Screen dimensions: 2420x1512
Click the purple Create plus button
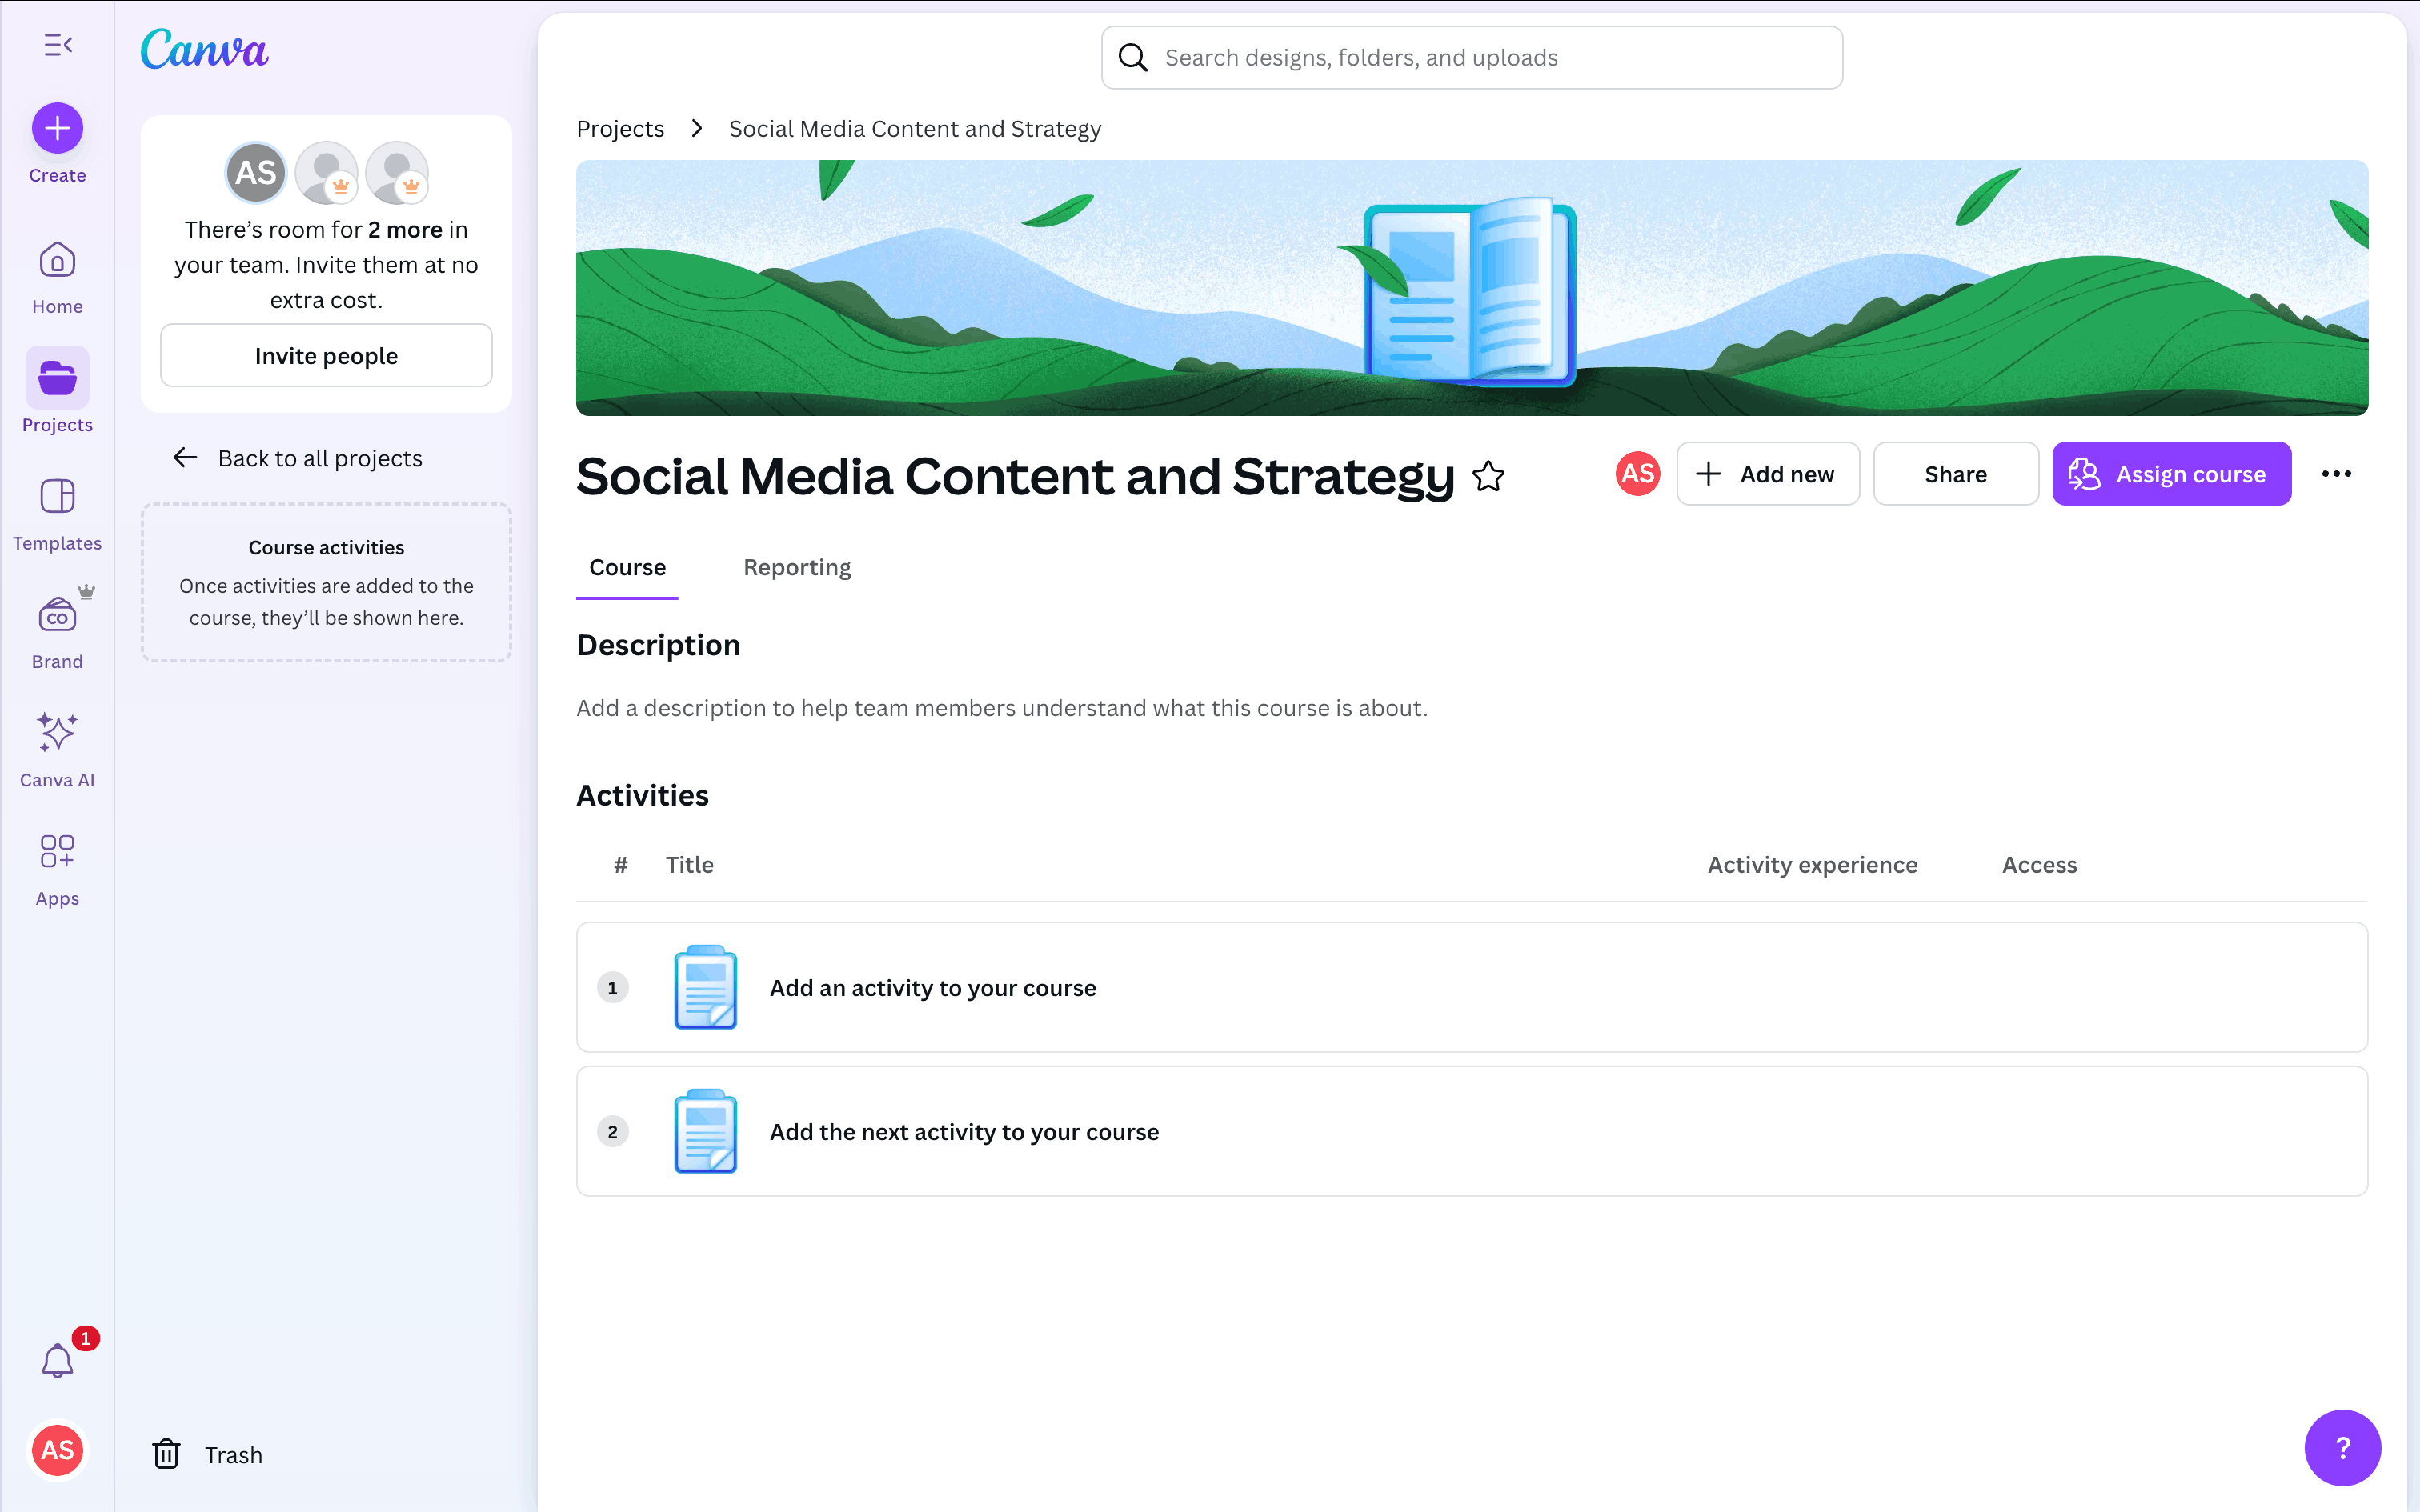57,128
